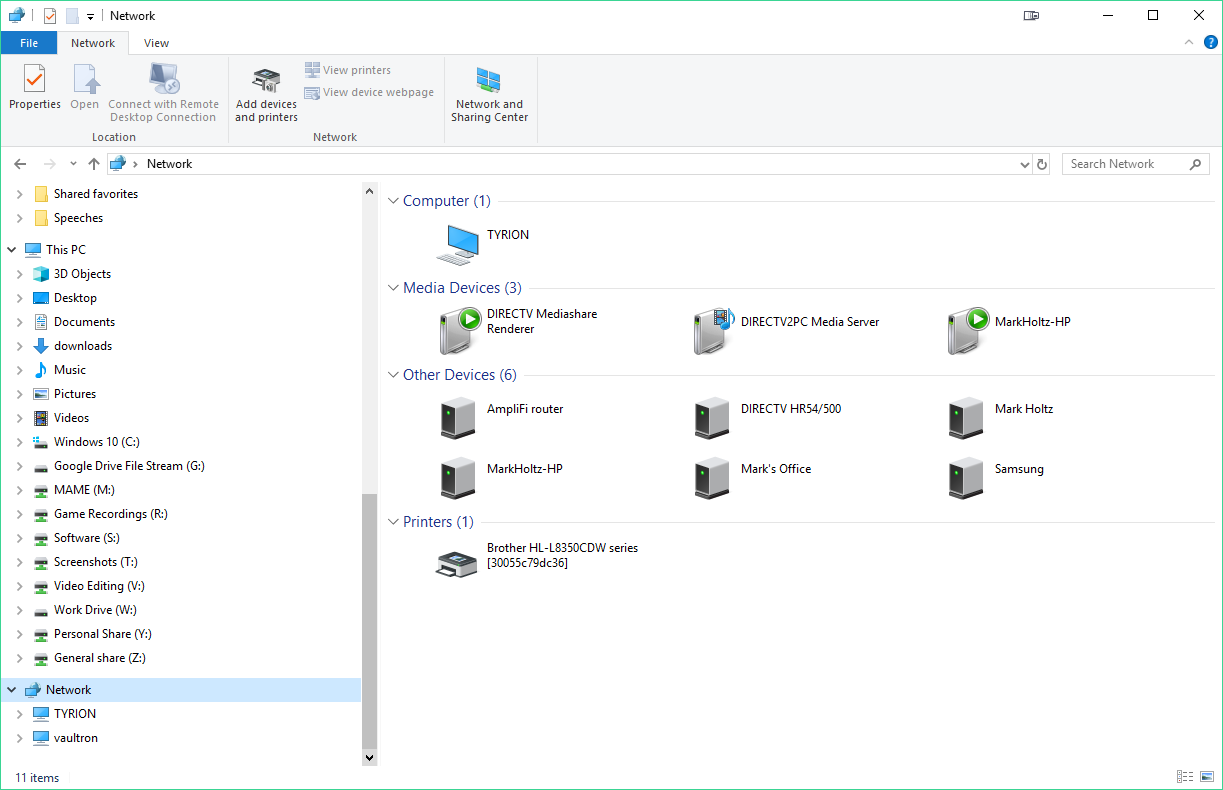This screenshot has width=1223, height=790.
Task: Open Speeches folder in sidebar
Action: (x=79, y=218)
